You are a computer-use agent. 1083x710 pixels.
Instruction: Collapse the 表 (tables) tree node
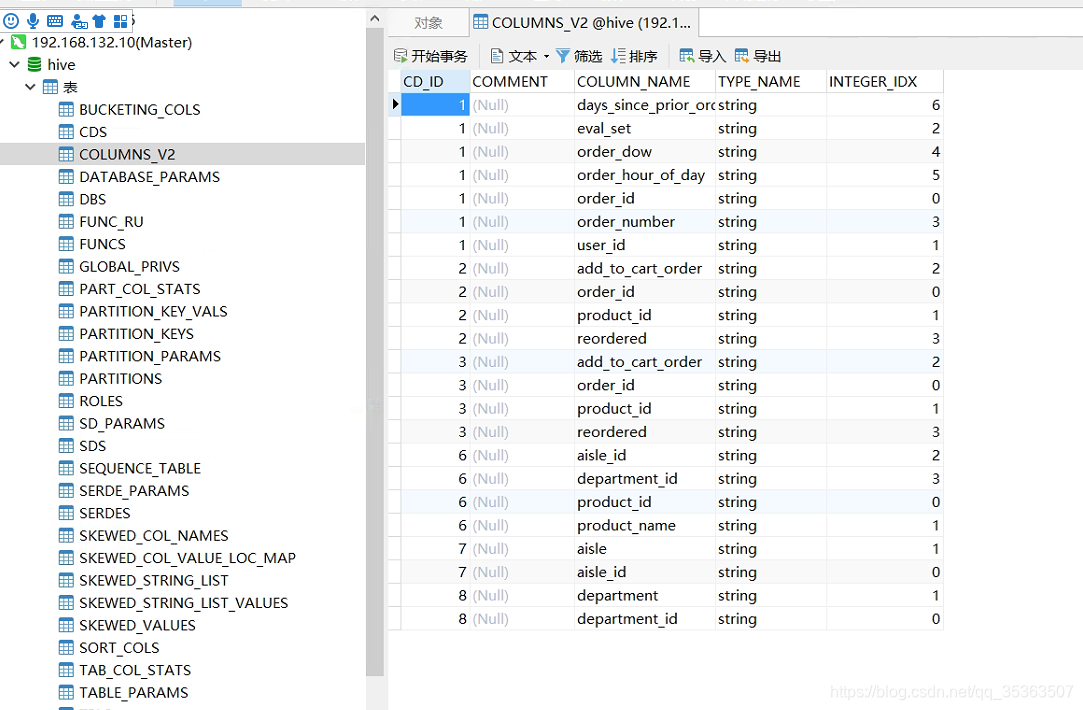29,86
